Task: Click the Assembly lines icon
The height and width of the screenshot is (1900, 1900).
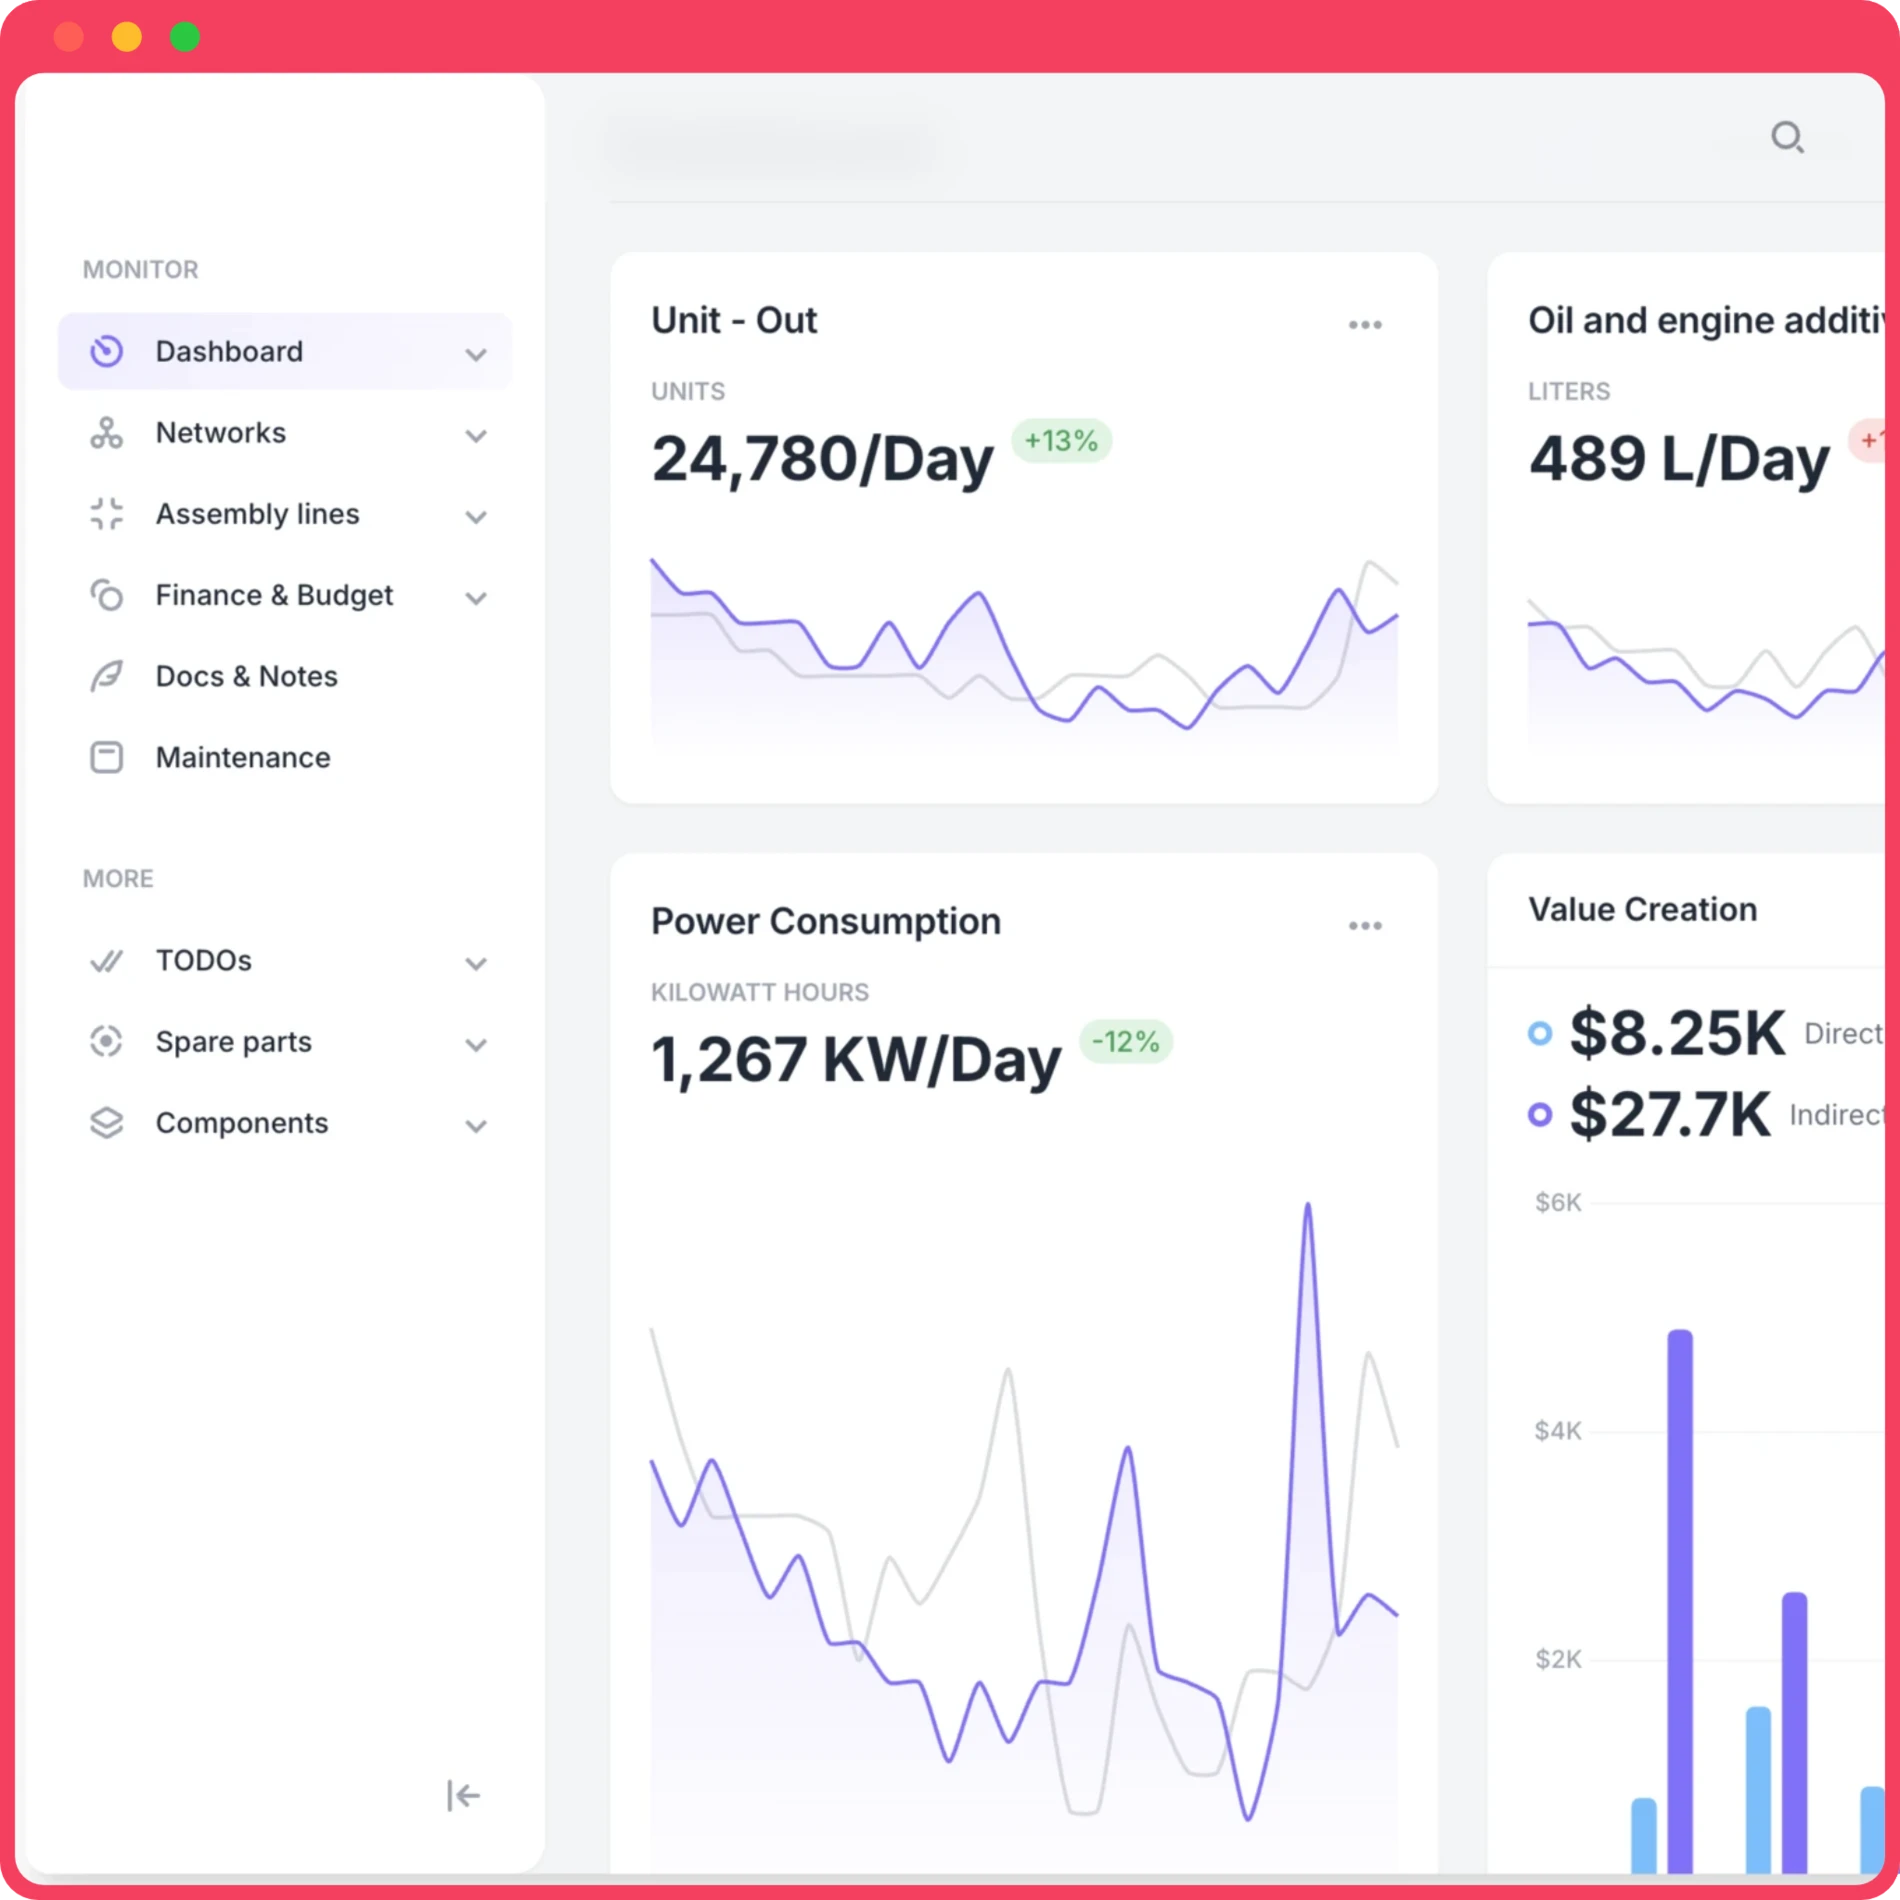Action: click(x=106, y=514)
